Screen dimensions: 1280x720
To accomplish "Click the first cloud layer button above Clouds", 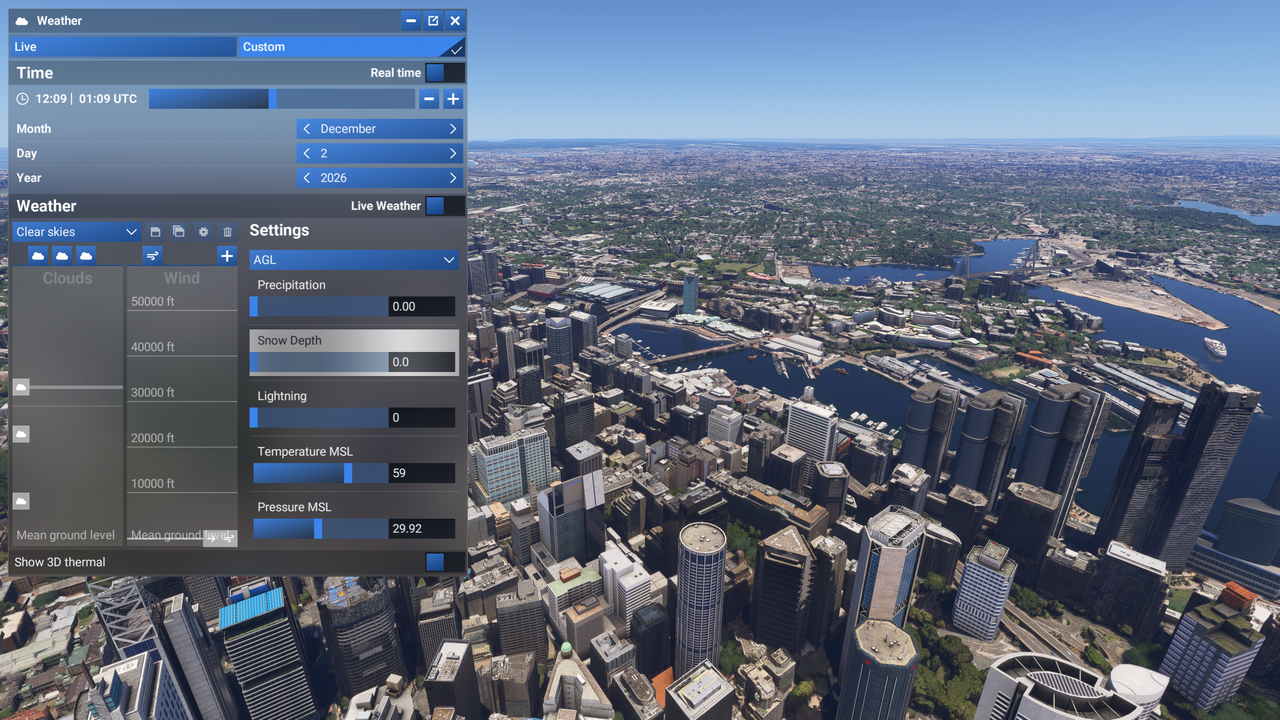I will pyautogui.click(x=38, y=256).
